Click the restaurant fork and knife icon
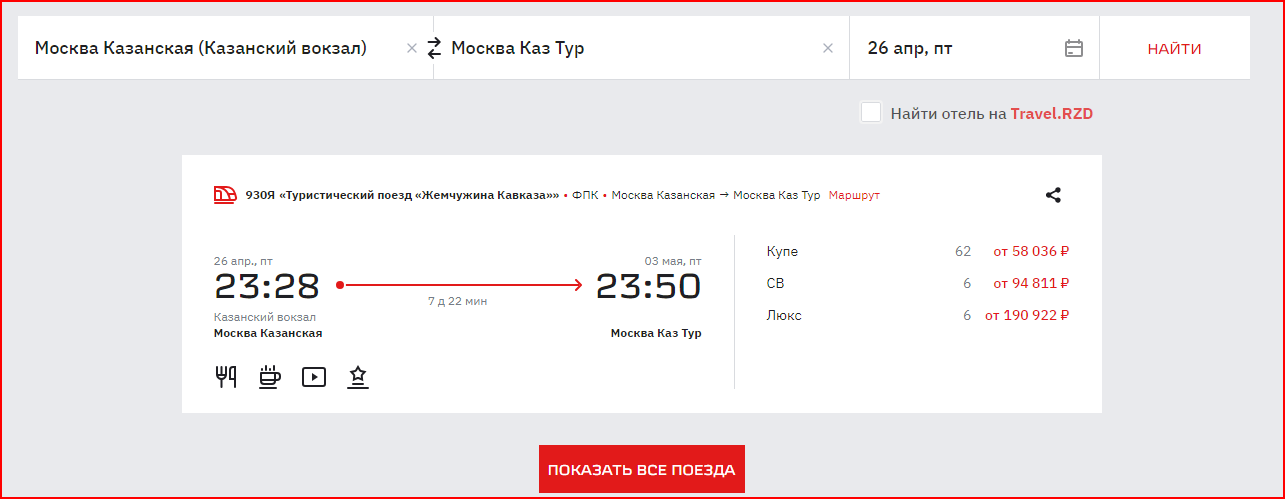This screenshot has height=499, width=1285. pyautogui.click(x=226, y=377)
